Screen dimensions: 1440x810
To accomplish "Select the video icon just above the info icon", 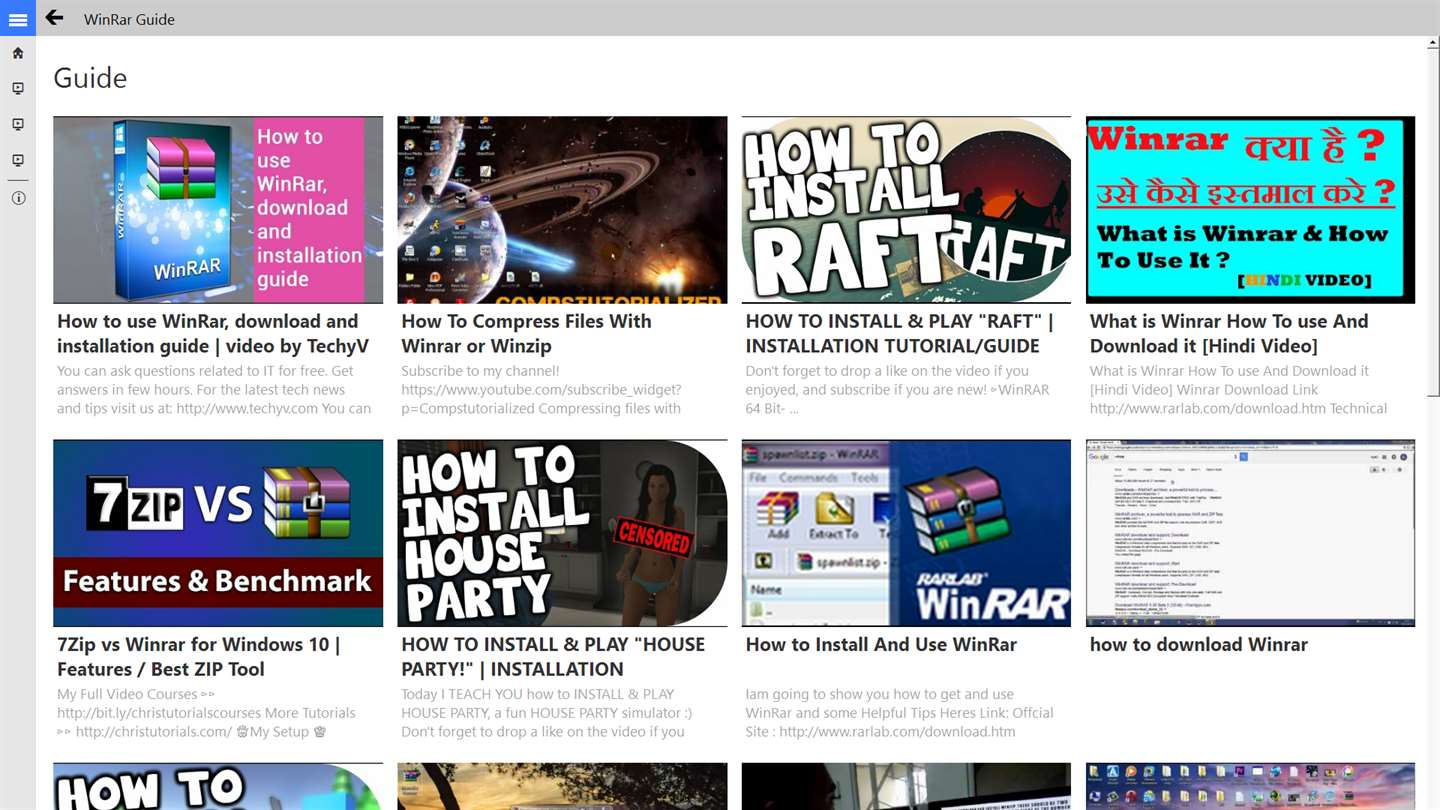I will click(18, 161).
